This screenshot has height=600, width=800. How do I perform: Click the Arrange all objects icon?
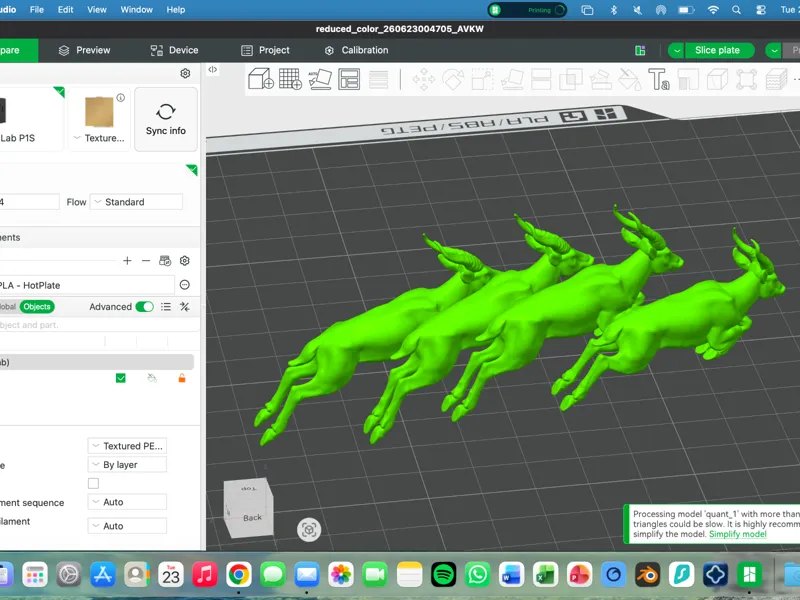pyautogui.click(x=349, y=79)
